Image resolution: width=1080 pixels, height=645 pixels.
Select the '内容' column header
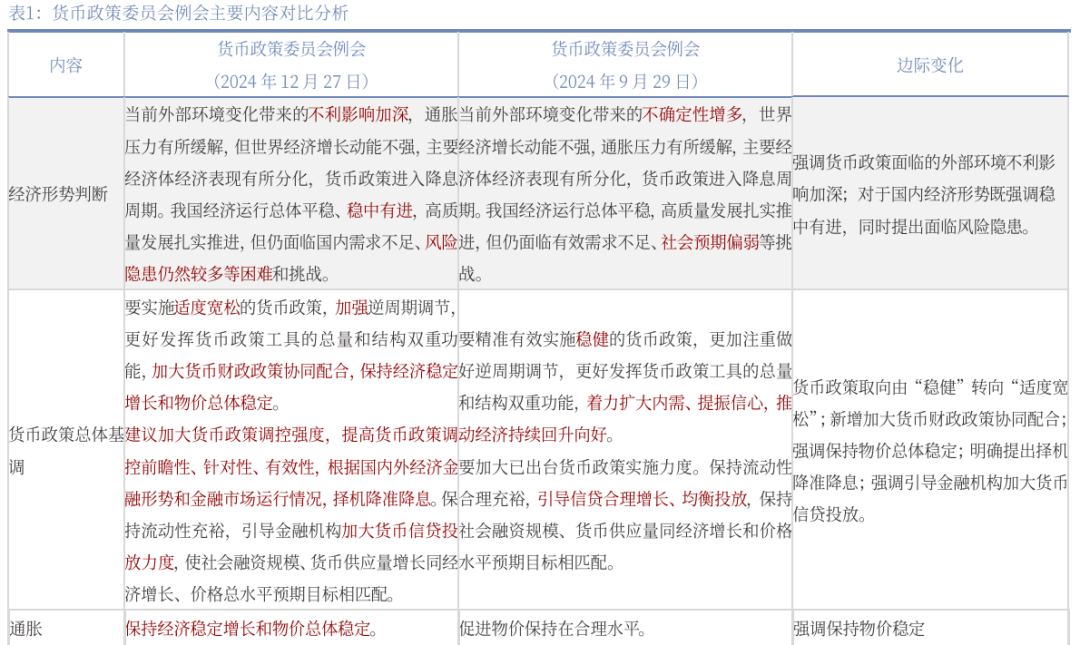pyautogui.click(x=66, y=65)
